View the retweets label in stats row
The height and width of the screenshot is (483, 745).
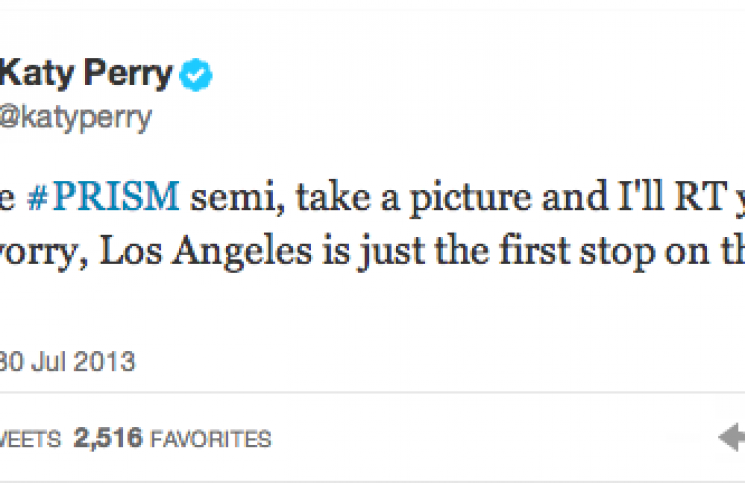[30, 439]
